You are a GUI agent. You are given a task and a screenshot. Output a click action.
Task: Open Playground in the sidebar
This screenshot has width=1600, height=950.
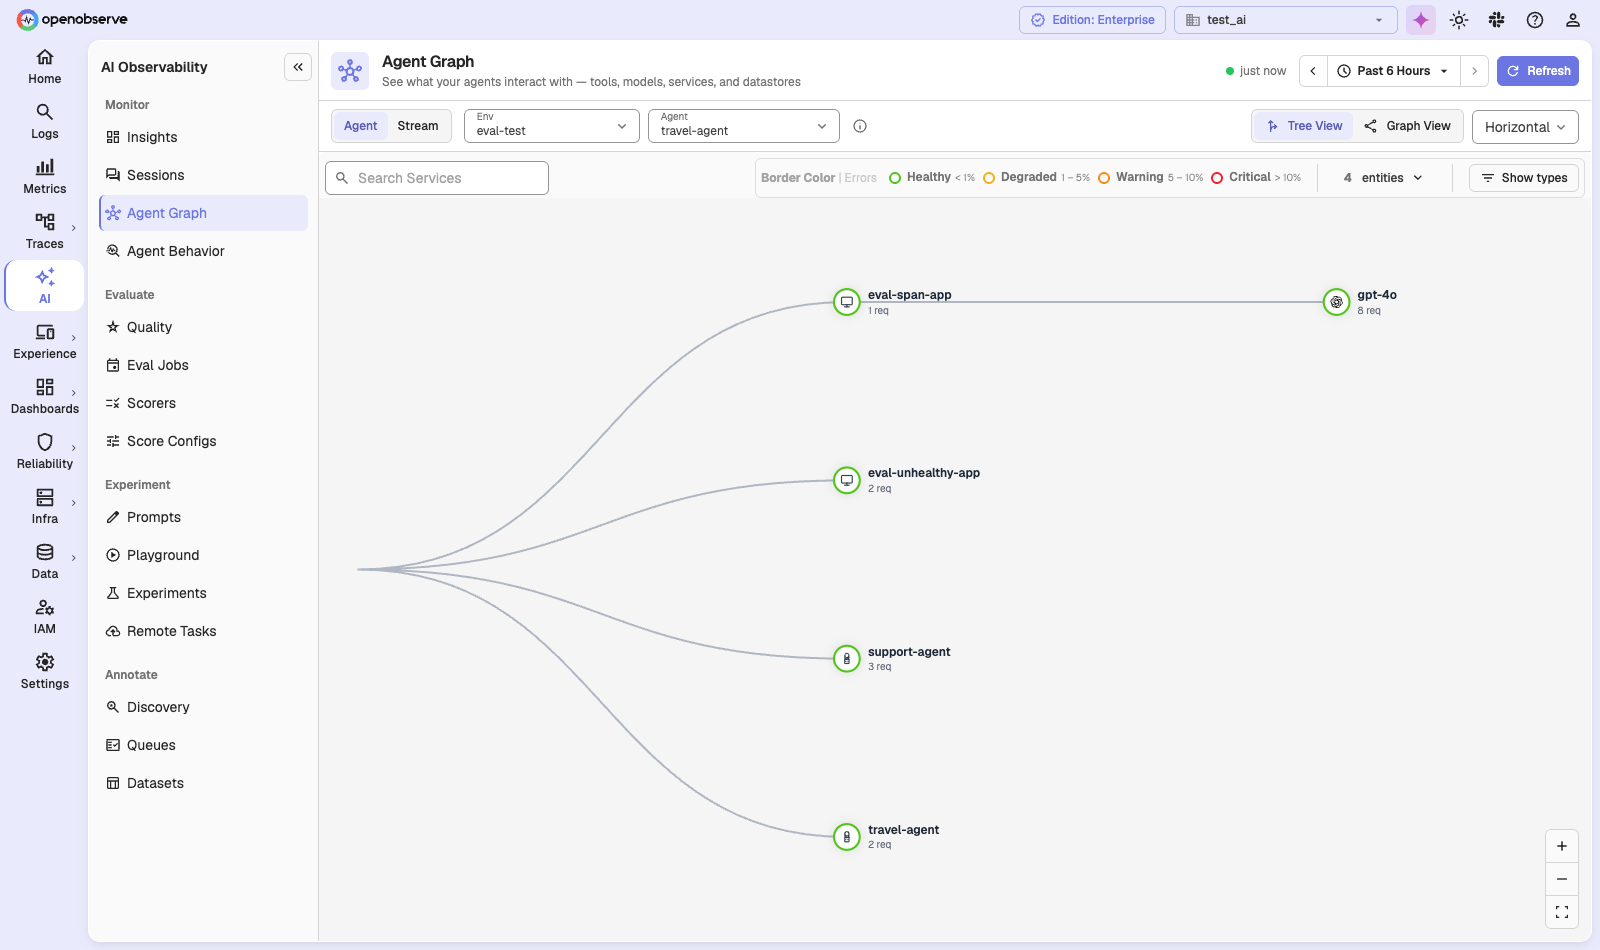coord(203,555)
